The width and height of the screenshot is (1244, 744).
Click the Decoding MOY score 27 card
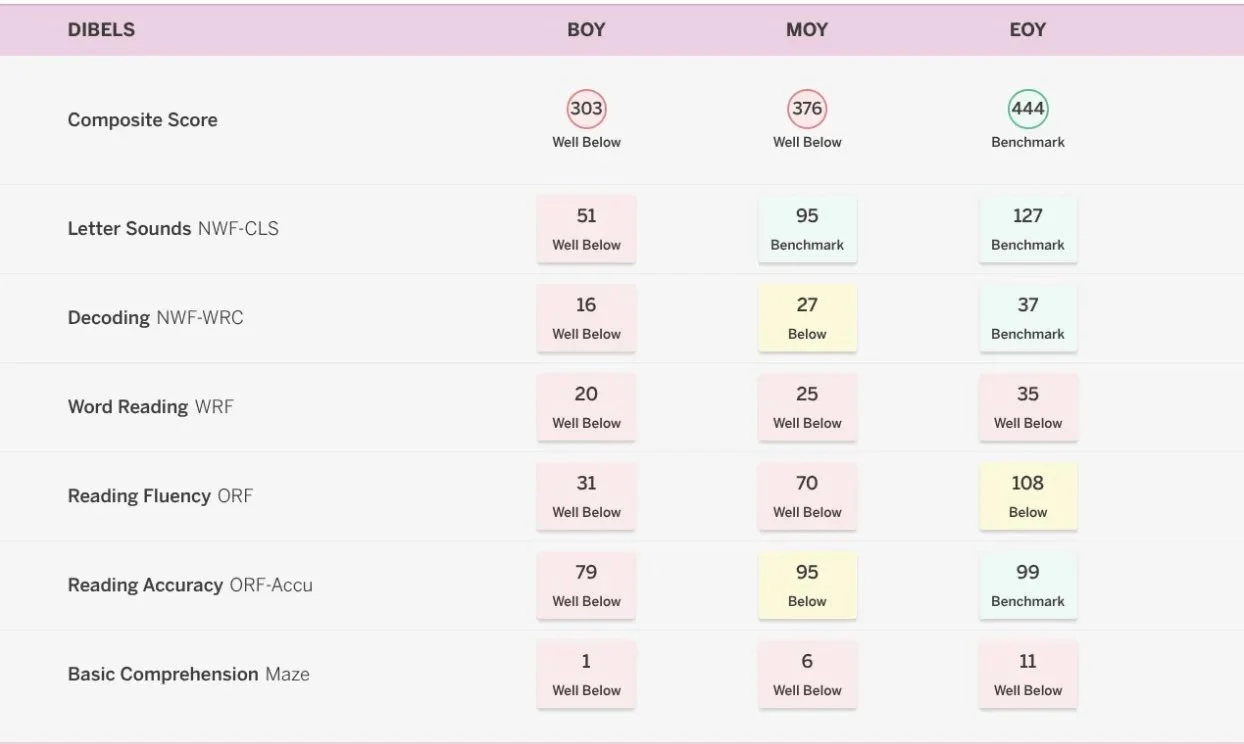(x=807, y=318)
